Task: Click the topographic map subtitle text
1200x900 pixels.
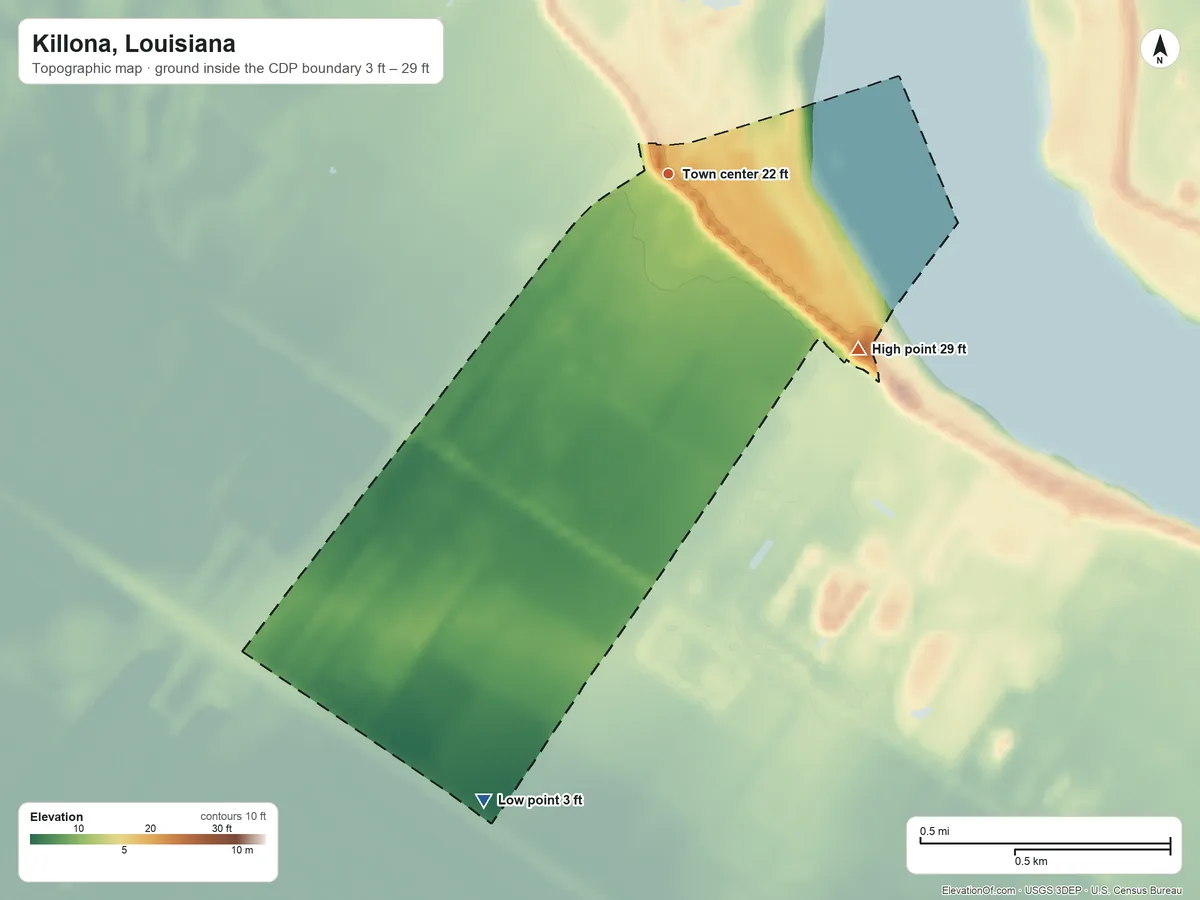Action: point(231,70)
